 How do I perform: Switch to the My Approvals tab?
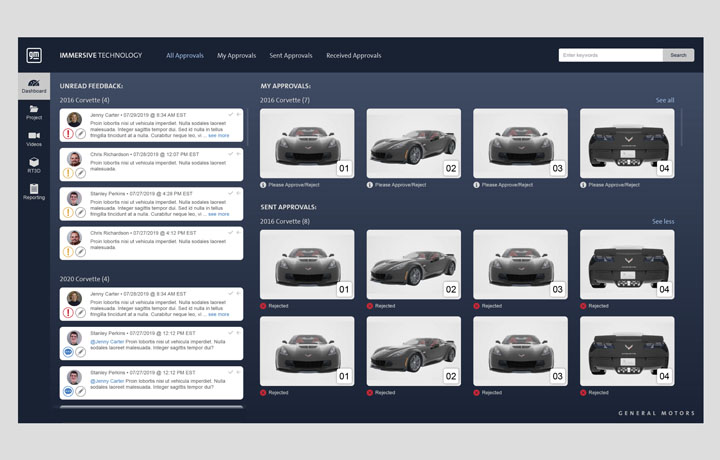236,55
